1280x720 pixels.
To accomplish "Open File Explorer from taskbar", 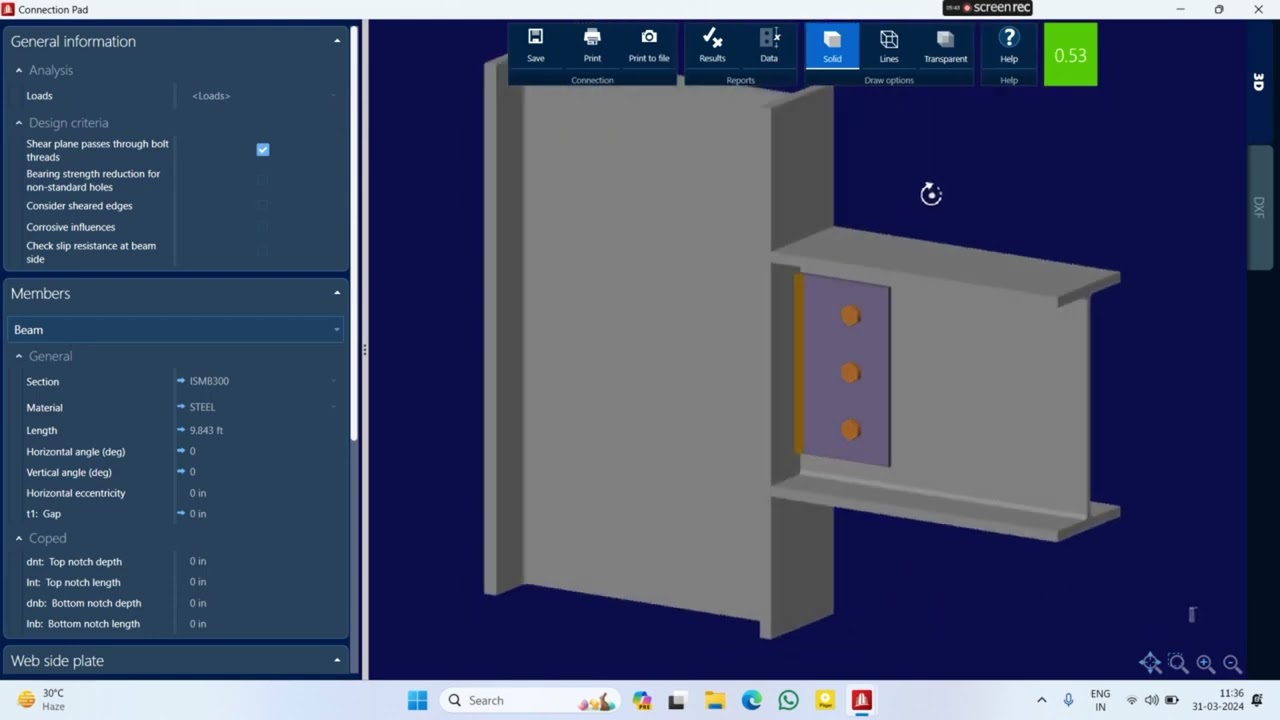I will [714, 700].
